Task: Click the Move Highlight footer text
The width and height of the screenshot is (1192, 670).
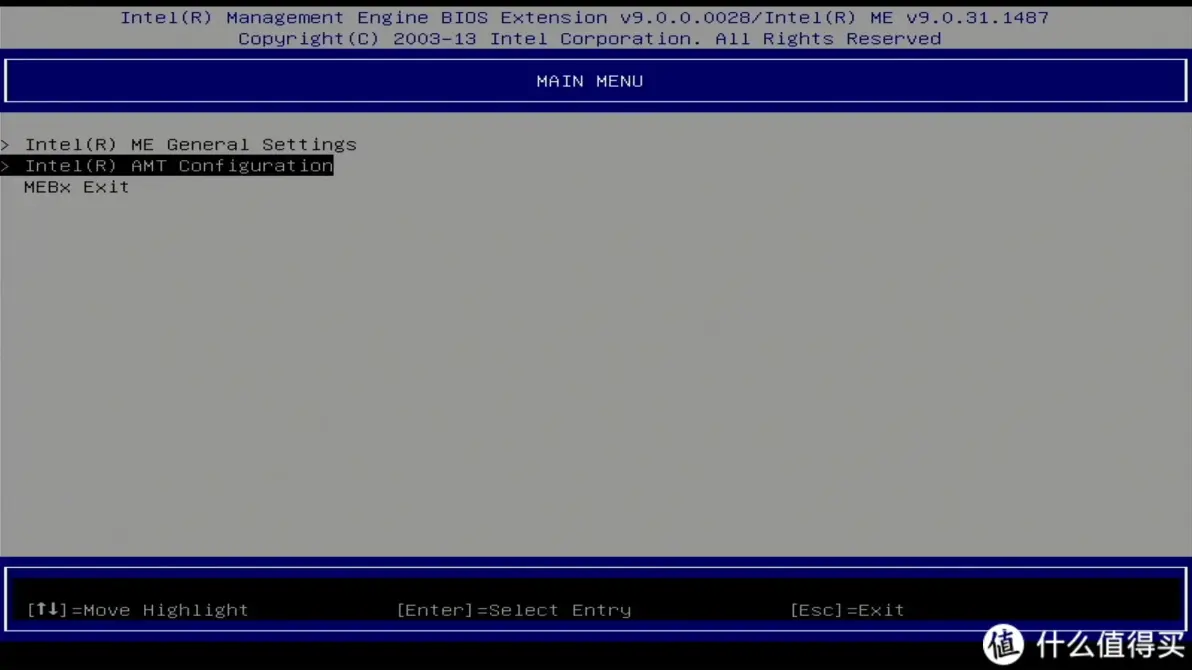Action: coord(164,609)
